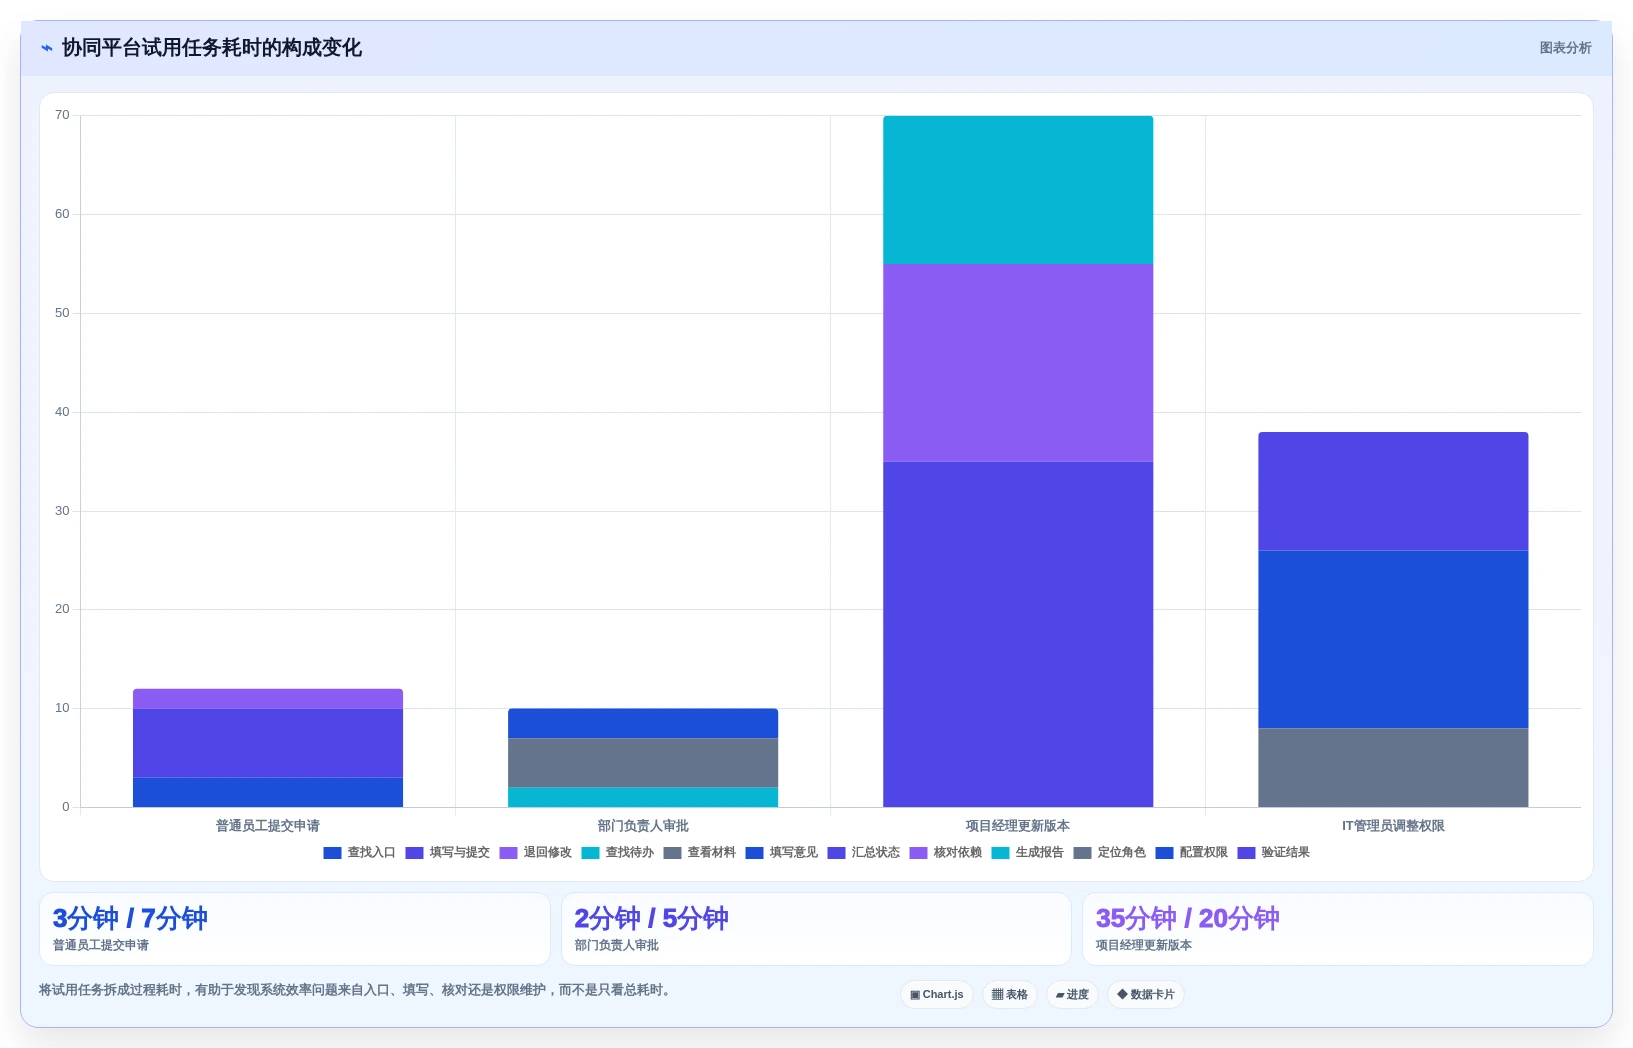The height and width of the screenshot is (1048, 1633).
Task: Toggle the 填写意见 legend item
Action: (781, 853)
